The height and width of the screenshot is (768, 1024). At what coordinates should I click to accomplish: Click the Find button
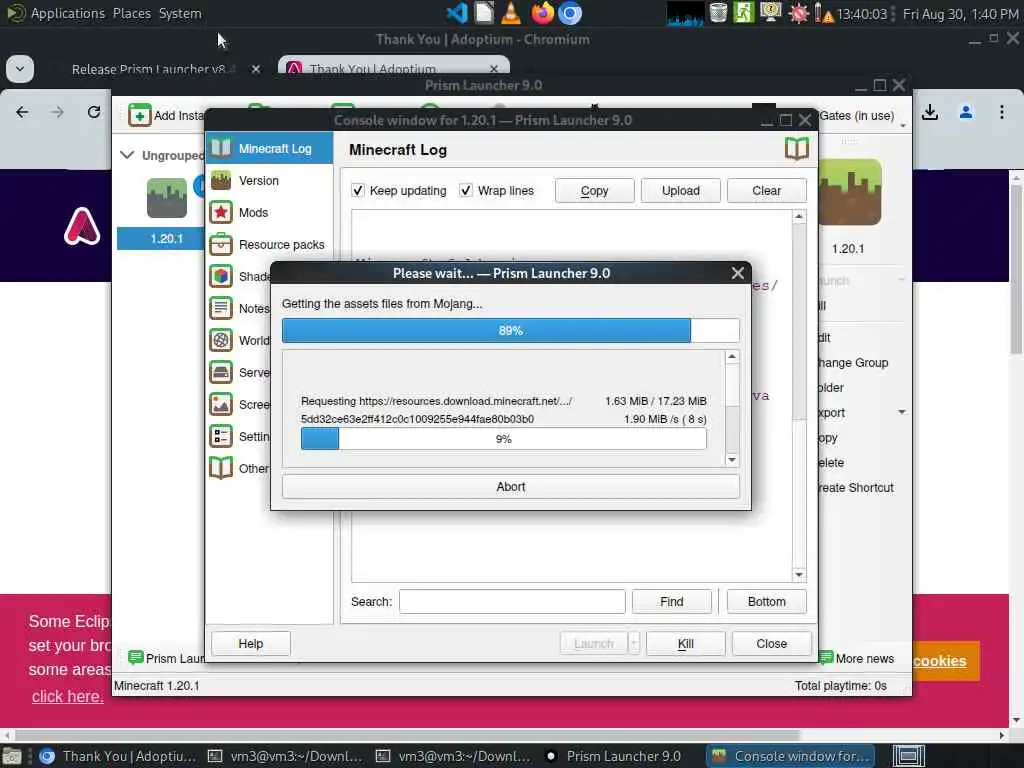[x=671, y=601]
